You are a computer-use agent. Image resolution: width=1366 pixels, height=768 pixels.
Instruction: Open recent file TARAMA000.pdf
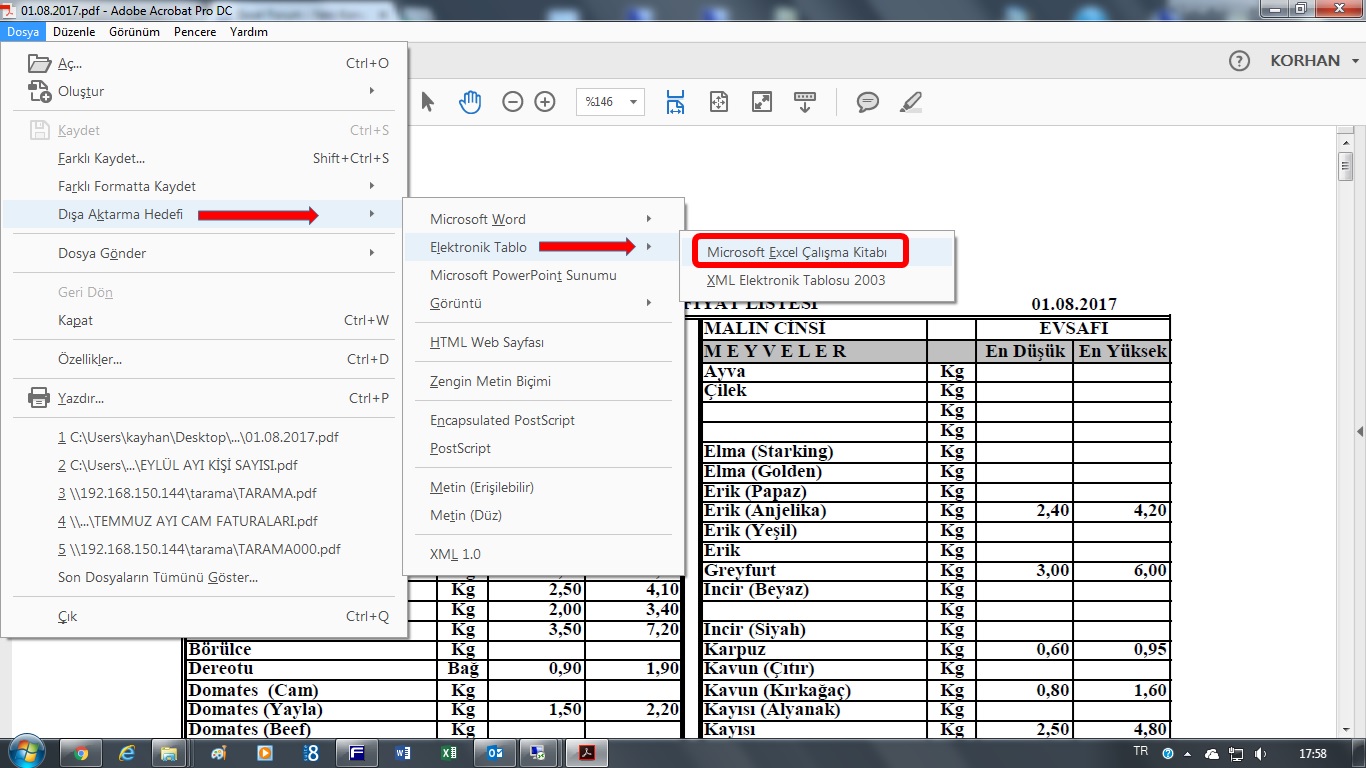click(204, 549)
